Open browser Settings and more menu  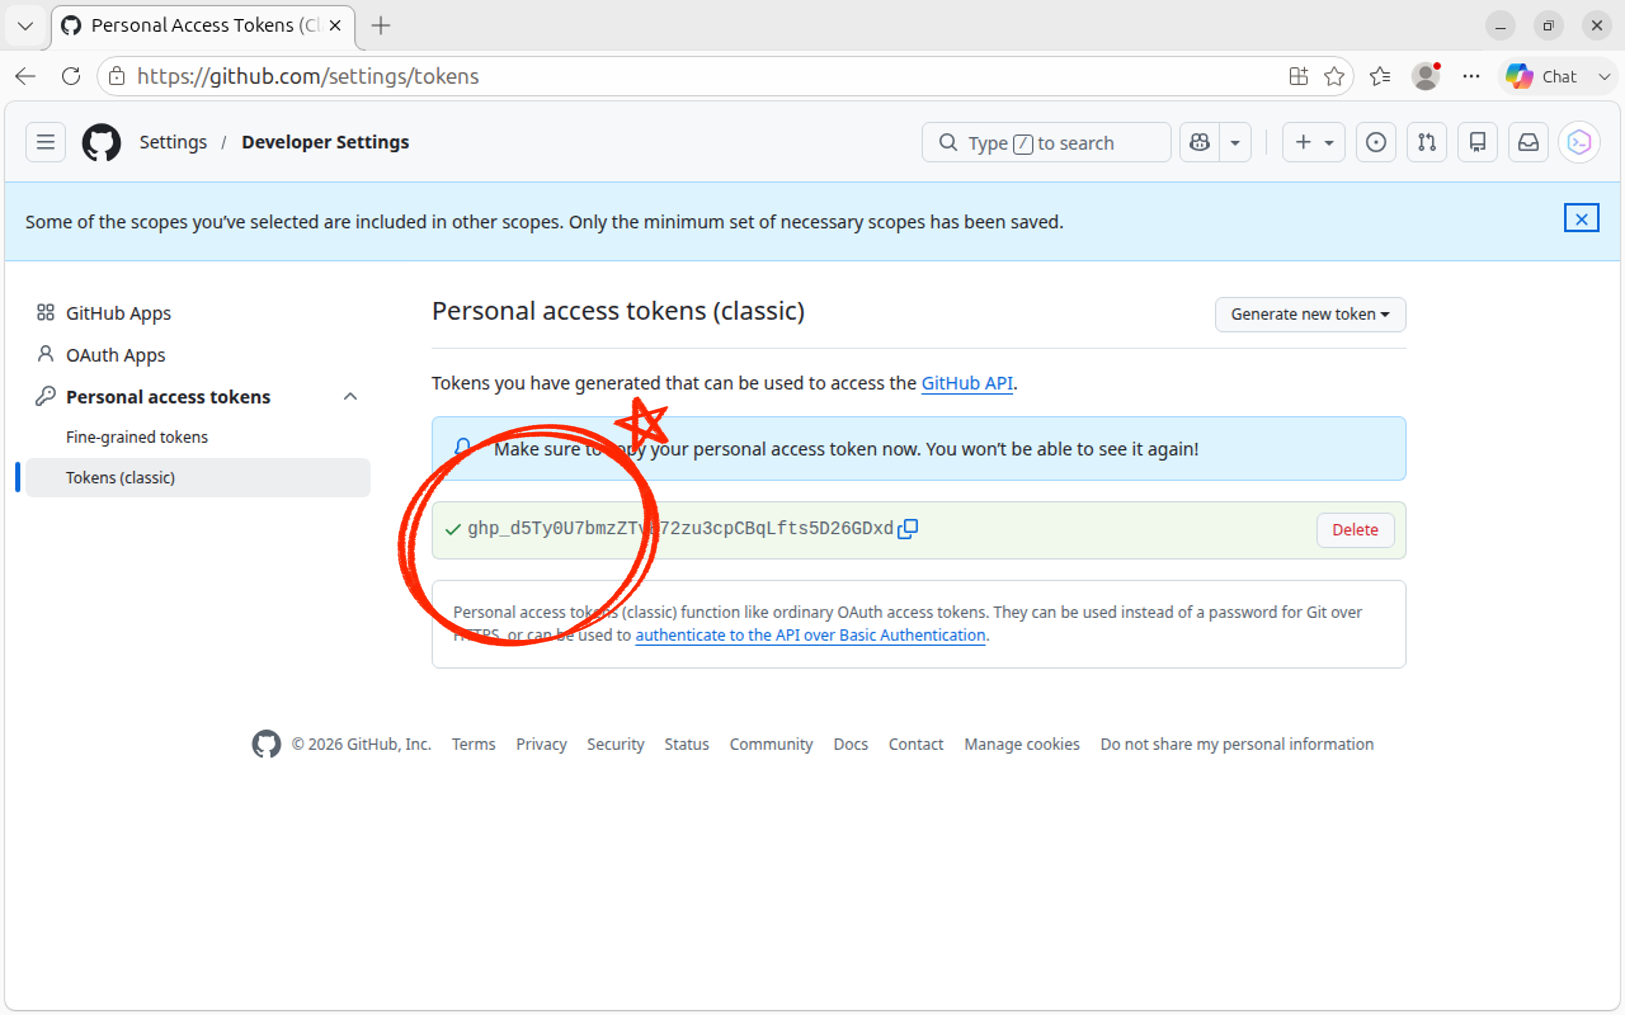1471,76
